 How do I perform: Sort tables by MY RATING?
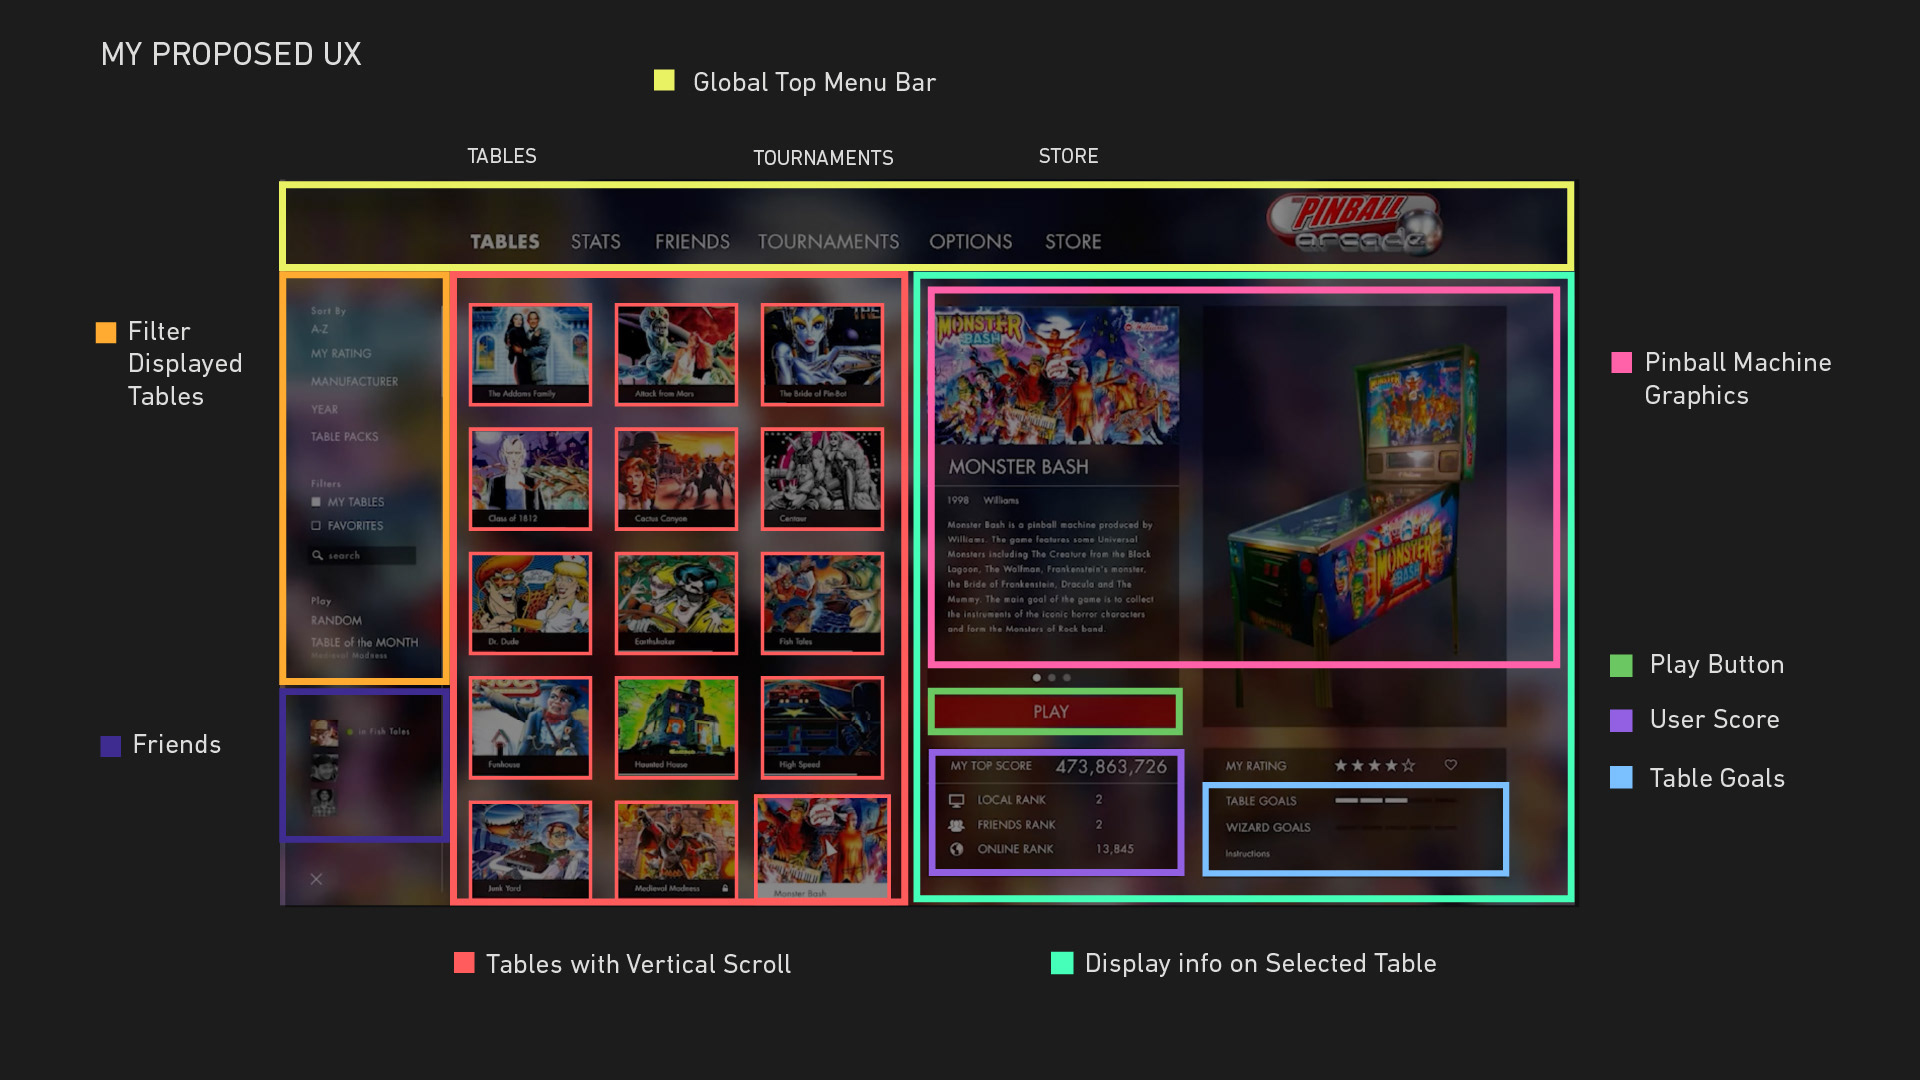pyautogui.click(x=341, y=354)
